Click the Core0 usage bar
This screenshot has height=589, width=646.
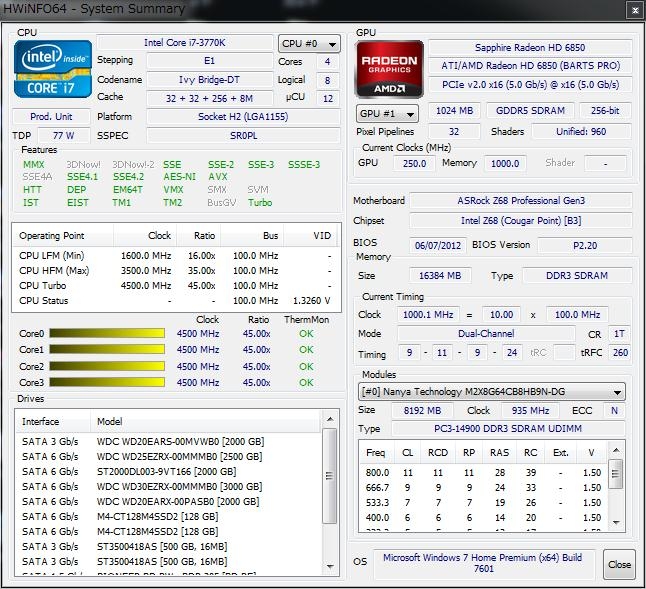(x=106, y=334)
